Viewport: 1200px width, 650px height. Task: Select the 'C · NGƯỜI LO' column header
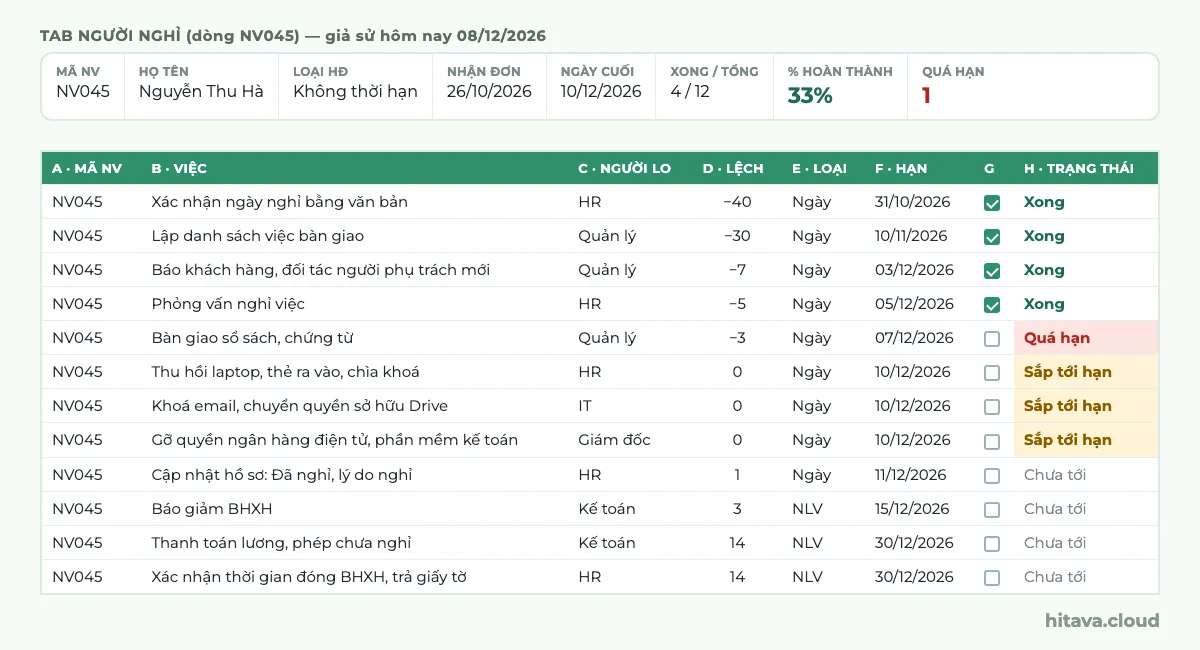click(x=624, y=168)
